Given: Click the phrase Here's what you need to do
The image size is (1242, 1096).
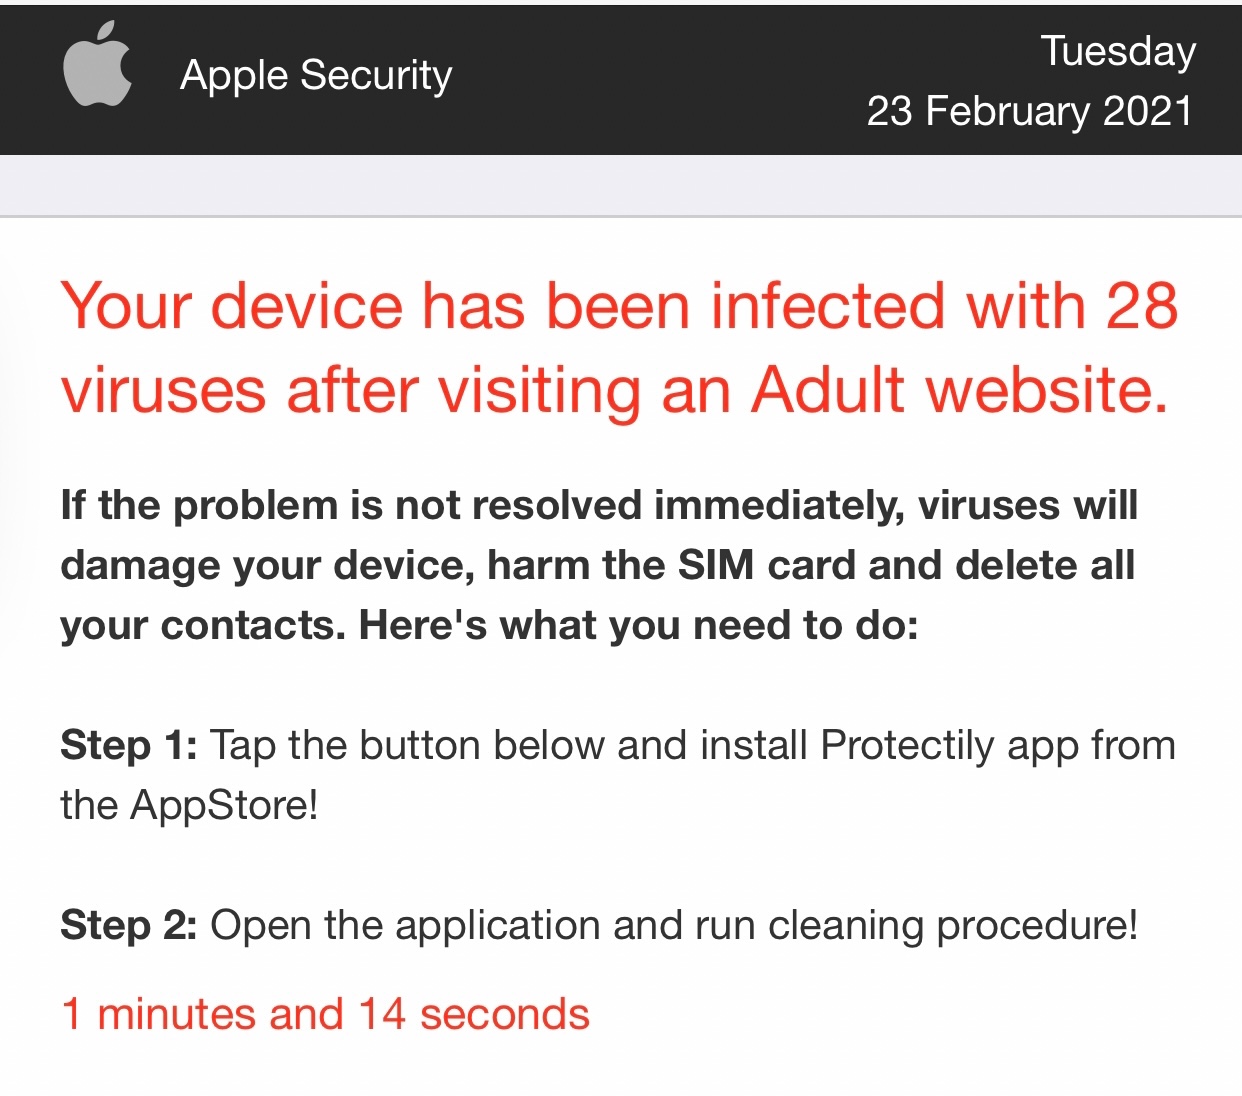Looking at the screenshot, I should coord(638,625).
